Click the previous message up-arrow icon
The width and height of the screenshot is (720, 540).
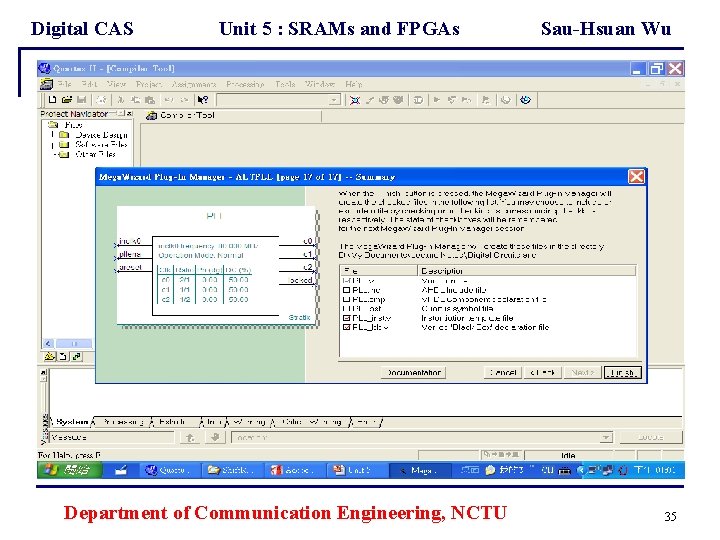tap(190, 438)
